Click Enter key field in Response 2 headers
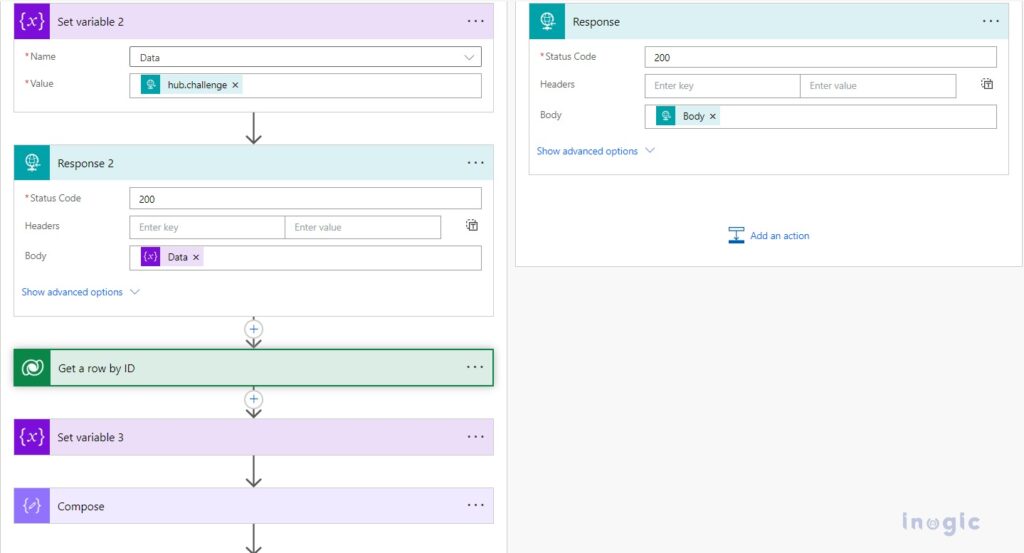This screenshot has width=1024, height=553. [x=207, y=228]
